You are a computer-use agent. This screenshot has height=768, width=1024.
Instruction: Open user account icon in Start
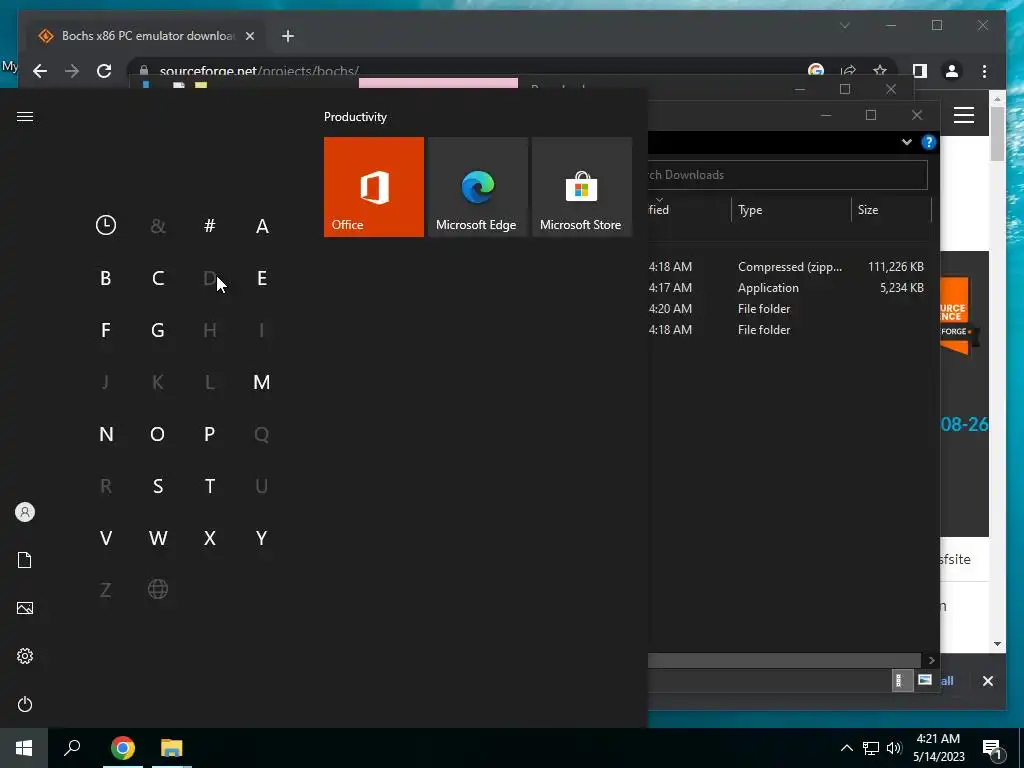coord(25,512)
